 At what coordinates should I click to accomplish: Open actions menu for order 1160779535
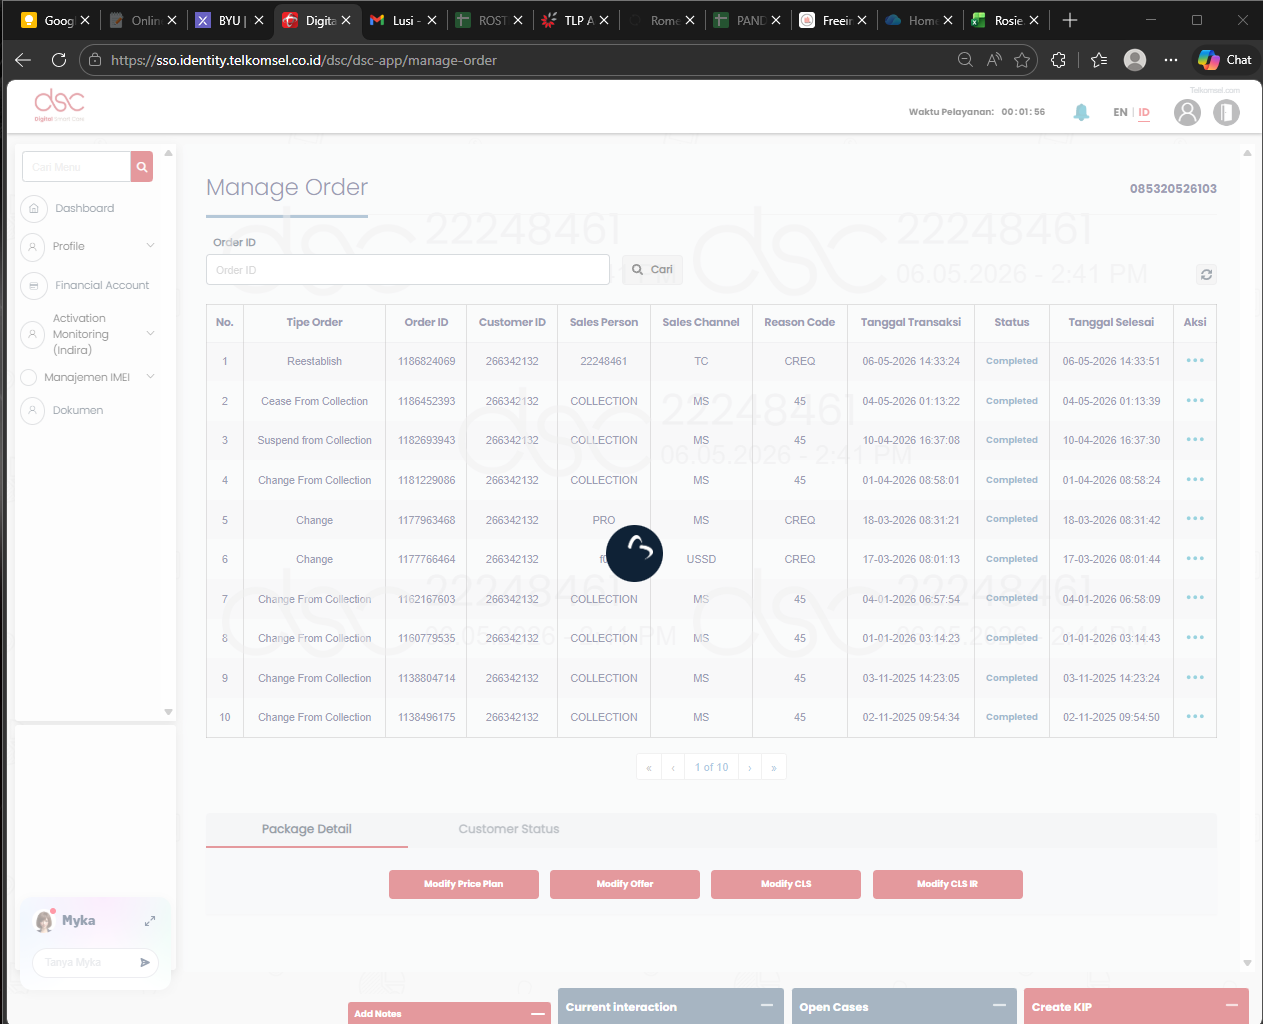1195,638
